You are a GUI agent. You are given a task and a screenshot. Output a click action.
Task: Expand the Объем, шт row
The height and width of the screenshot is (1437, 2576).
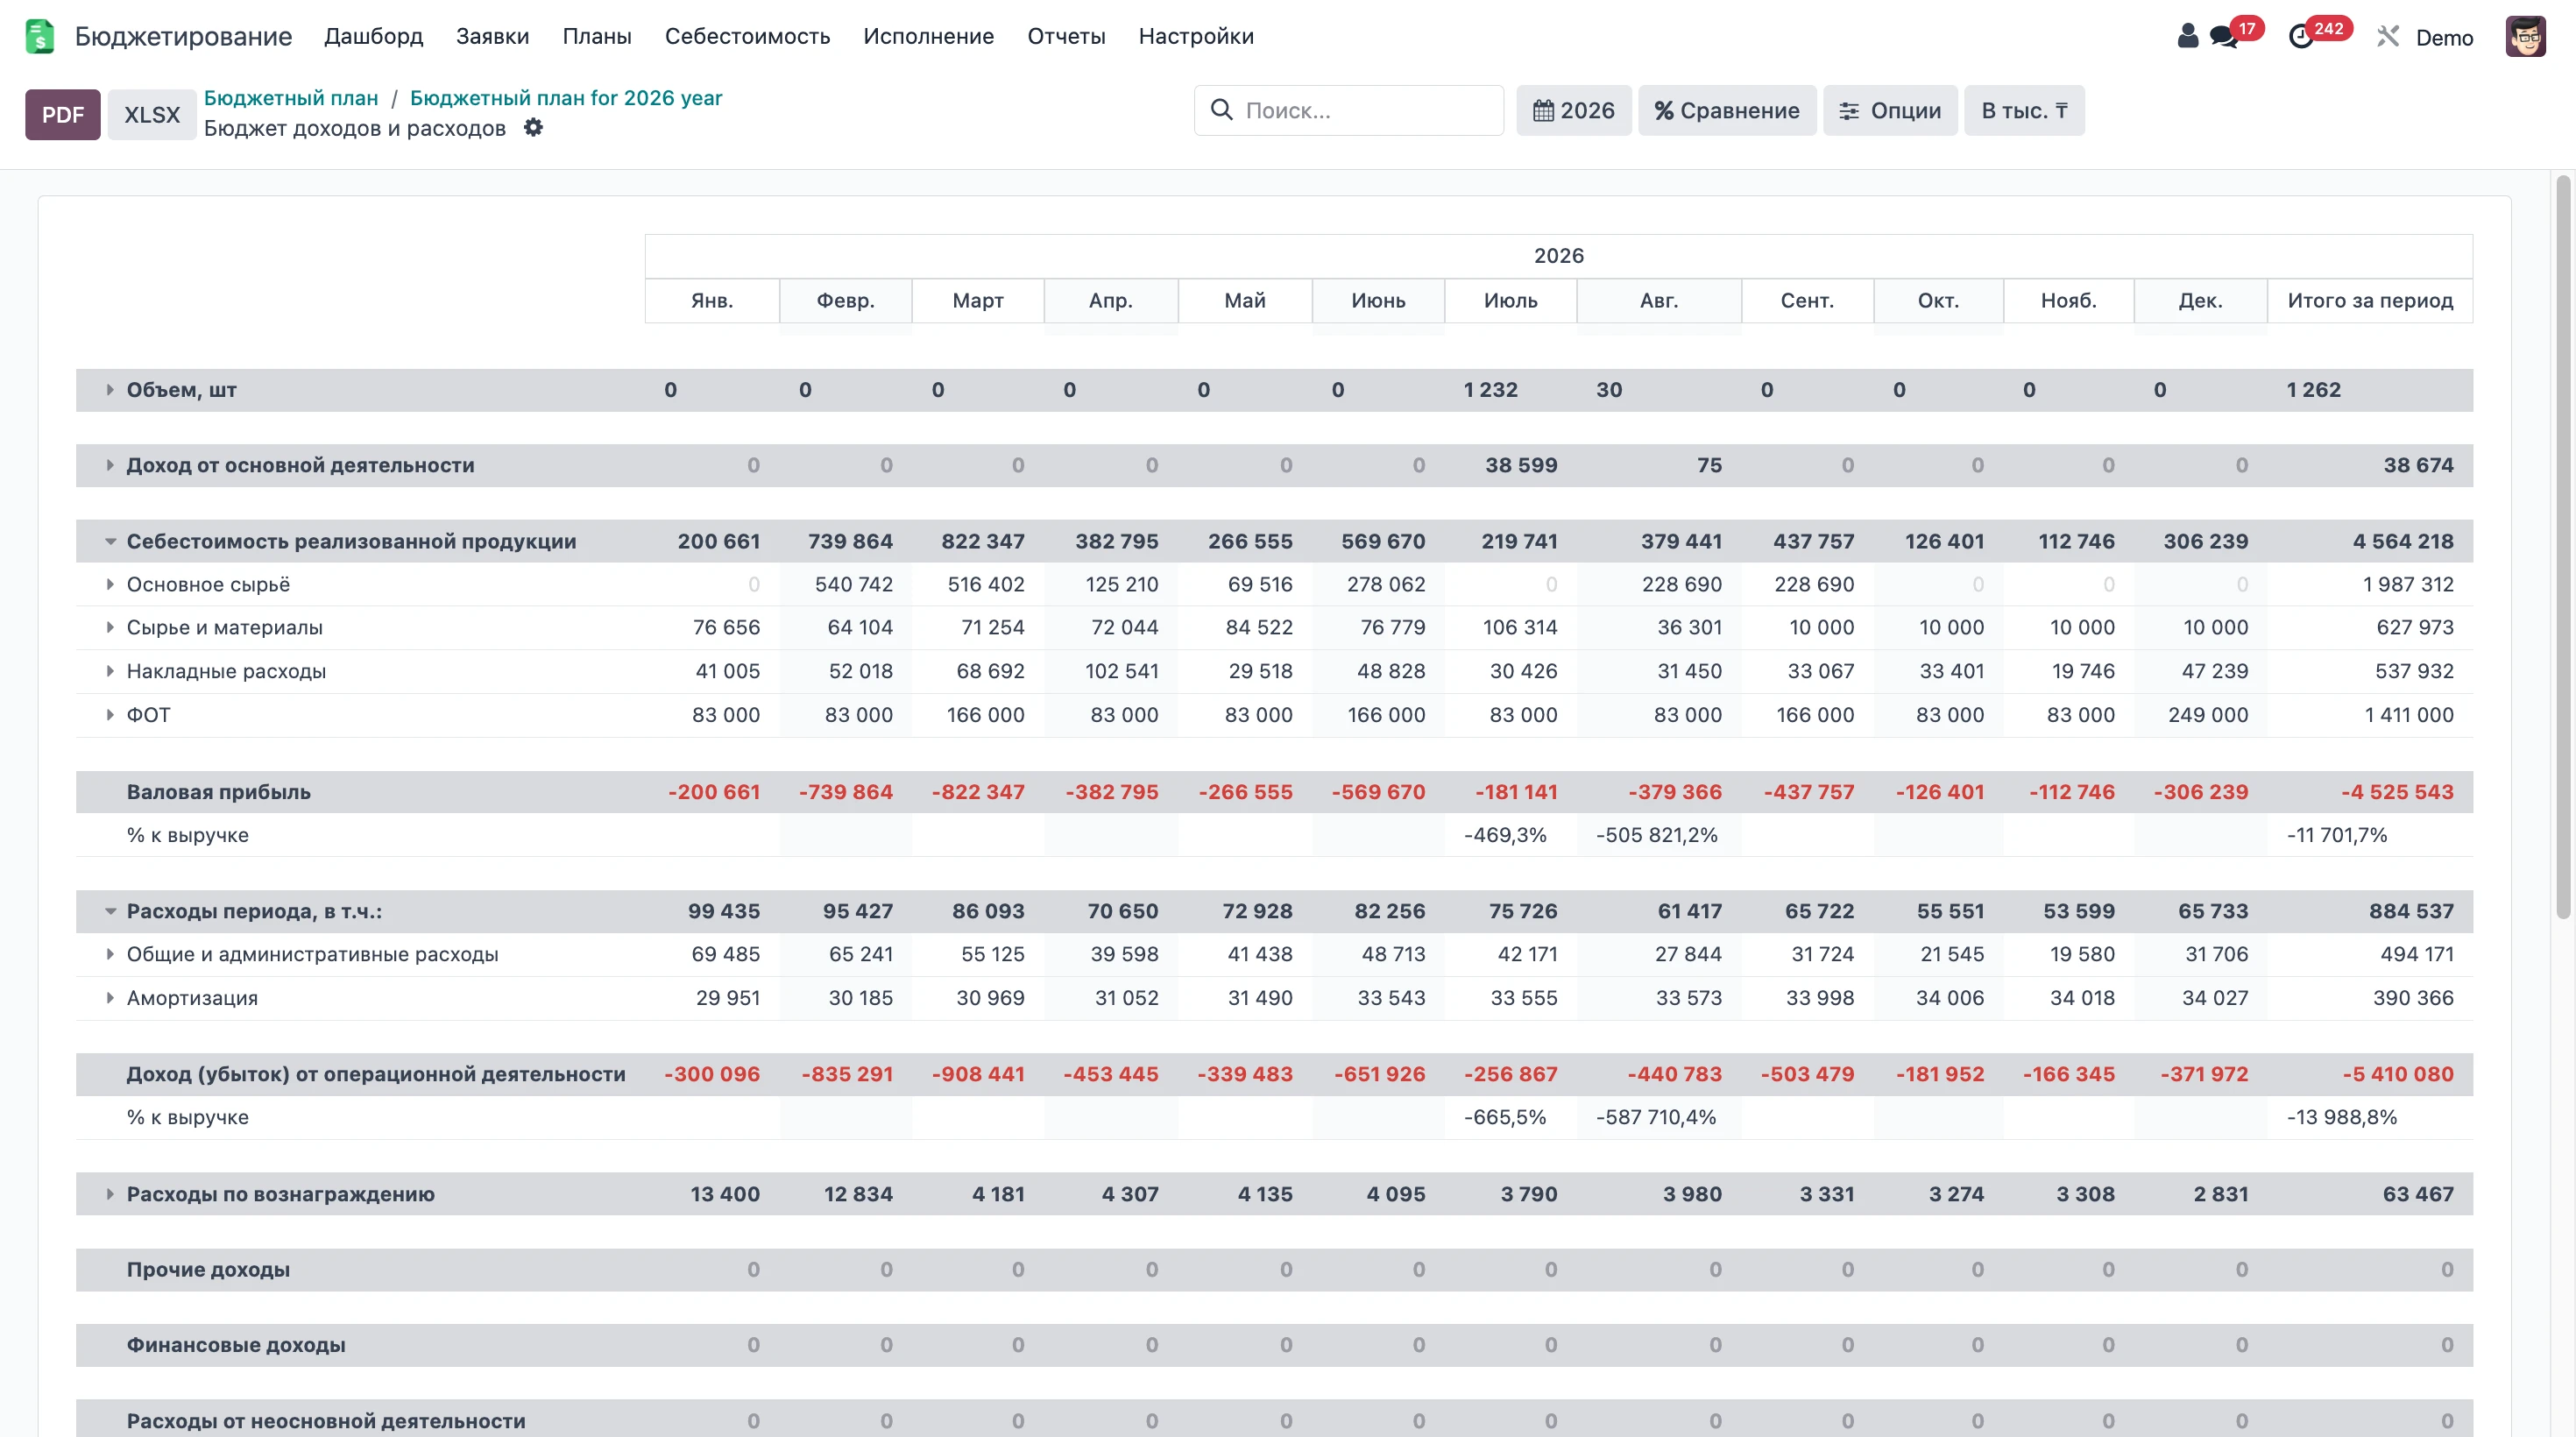coord(110,390)
